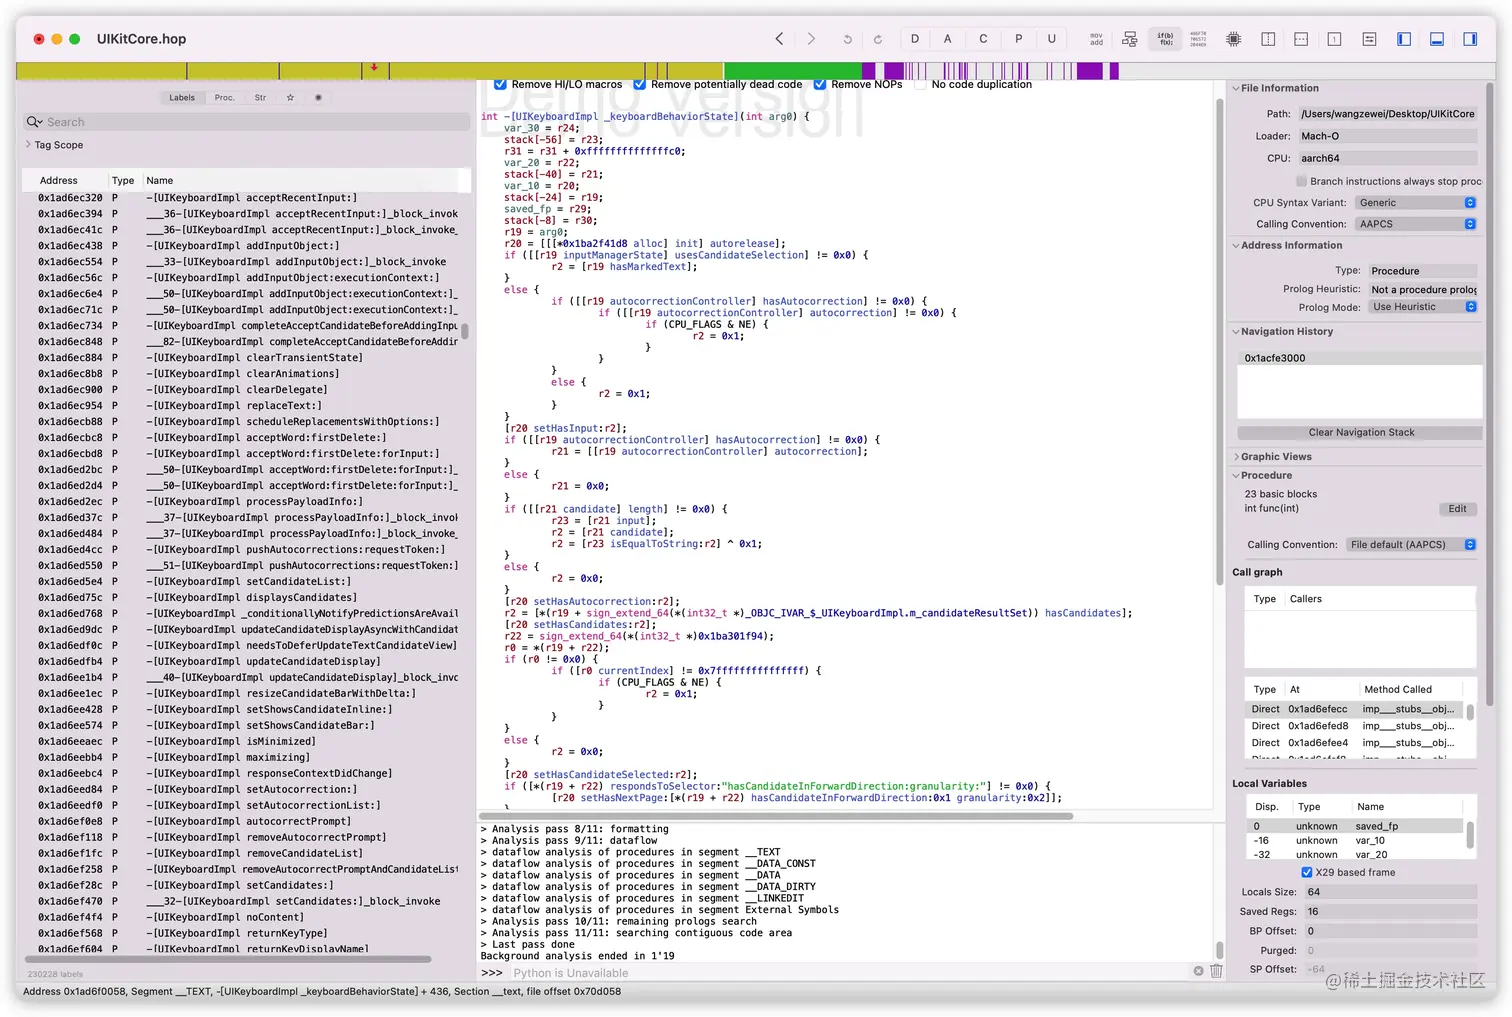Viewport: 1512px width, 1017px height.
Task: Sort labels by Address column header
Action: click(65, 181)
